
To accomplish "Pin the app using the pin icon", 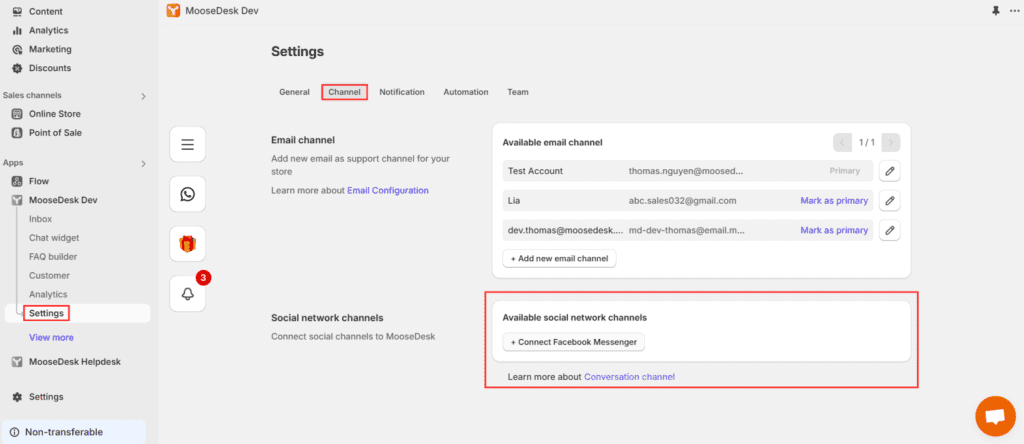I will point(995,11).
